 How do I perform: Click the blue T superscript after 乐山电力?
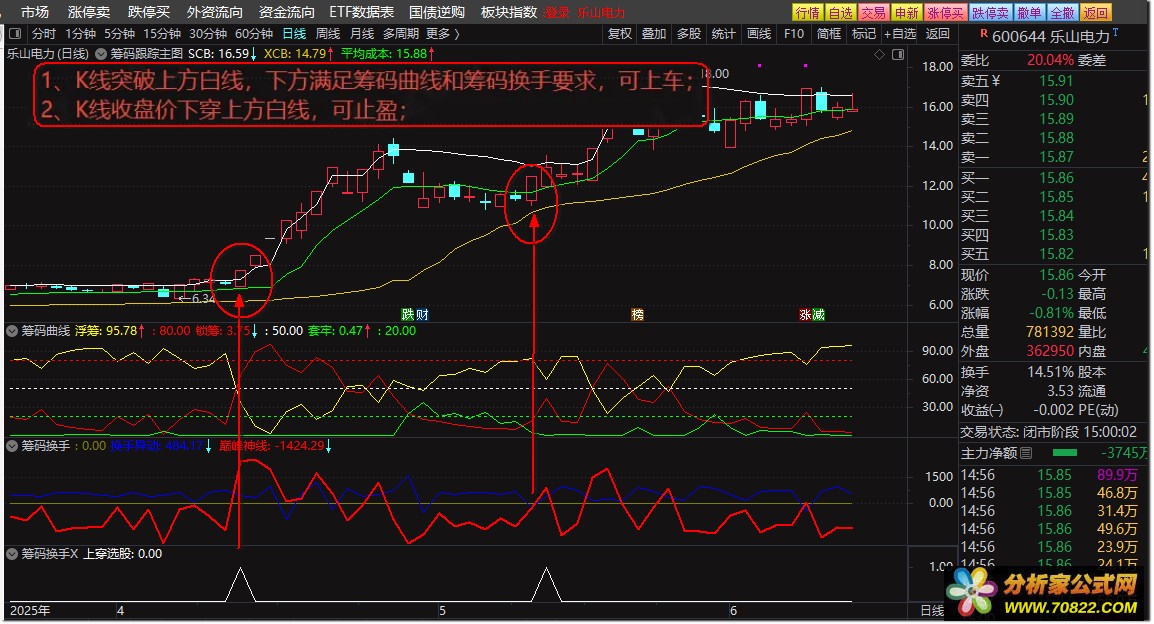(x=1116, y=32)
